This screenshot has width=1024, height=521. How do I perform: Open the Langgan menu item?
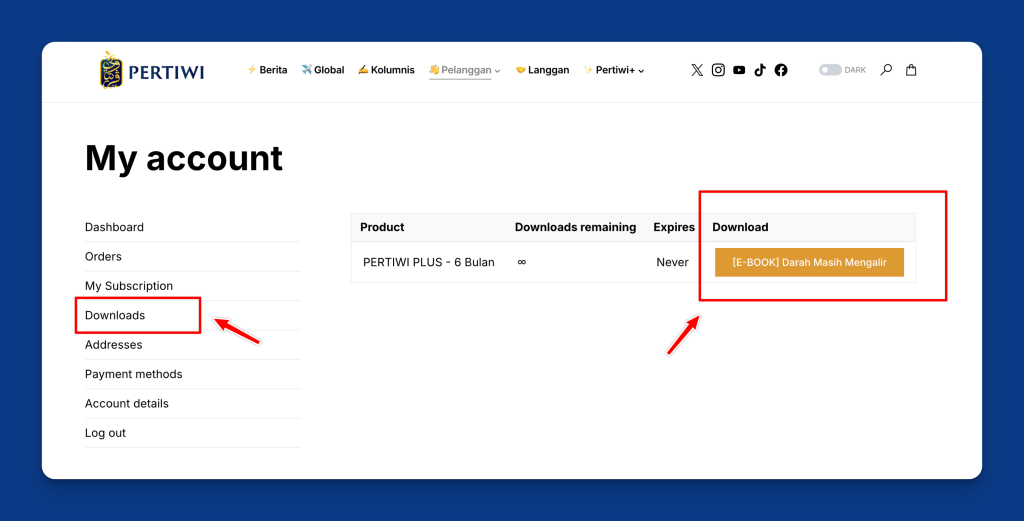coord(543,70)
